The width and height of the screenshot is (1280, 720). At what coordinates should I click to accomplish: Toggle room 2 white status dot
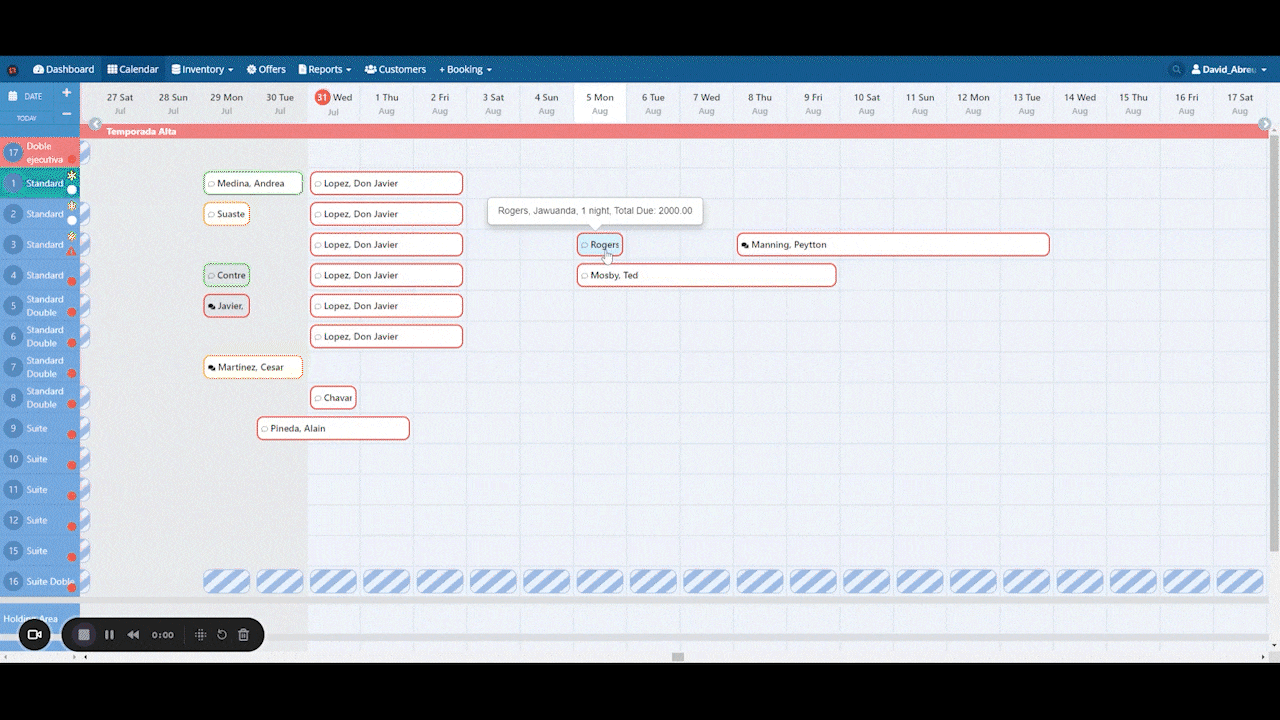point(72,220)
